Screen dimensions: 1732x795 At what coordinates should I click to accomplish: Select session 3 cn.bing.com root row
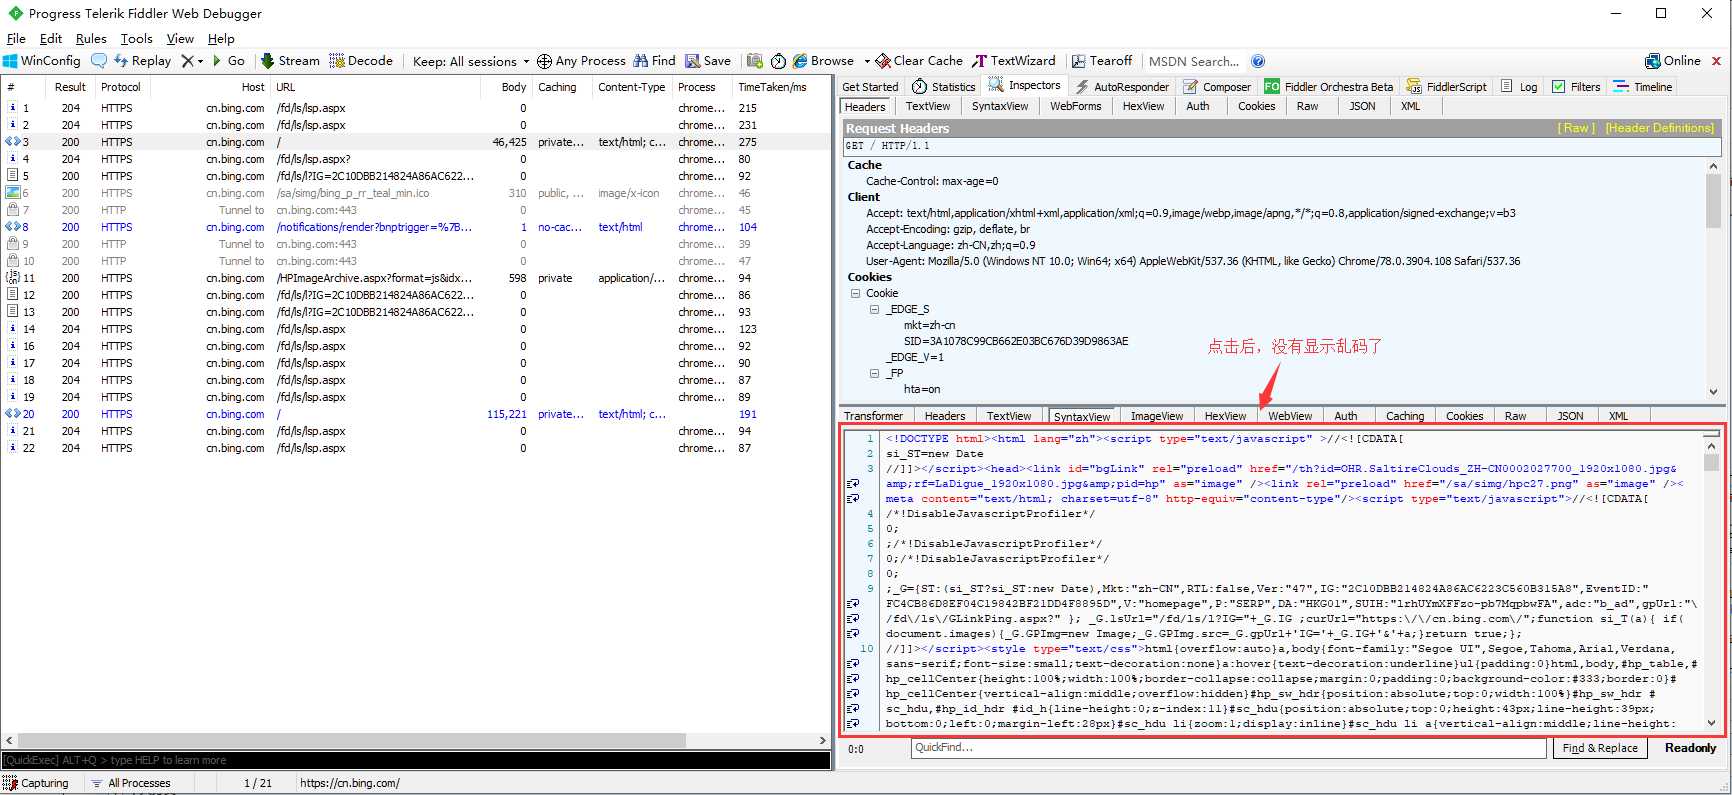click(414, 142)
